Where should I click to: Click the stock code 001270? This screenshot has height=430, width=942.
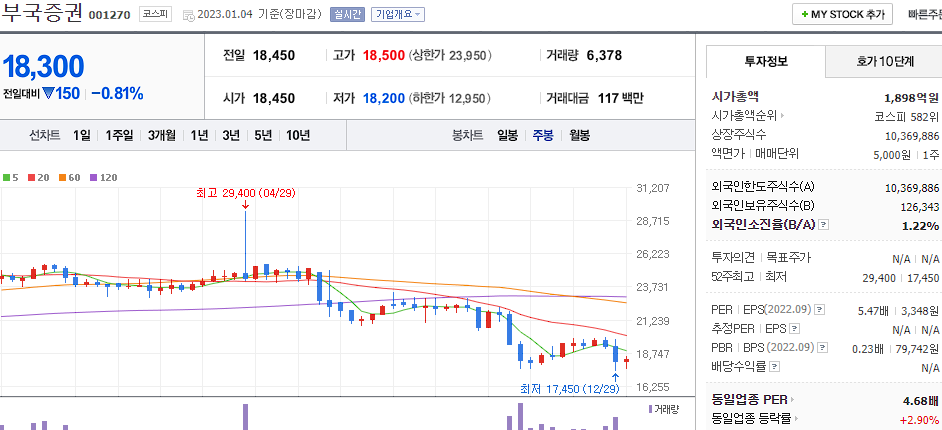tap(109, 15)
